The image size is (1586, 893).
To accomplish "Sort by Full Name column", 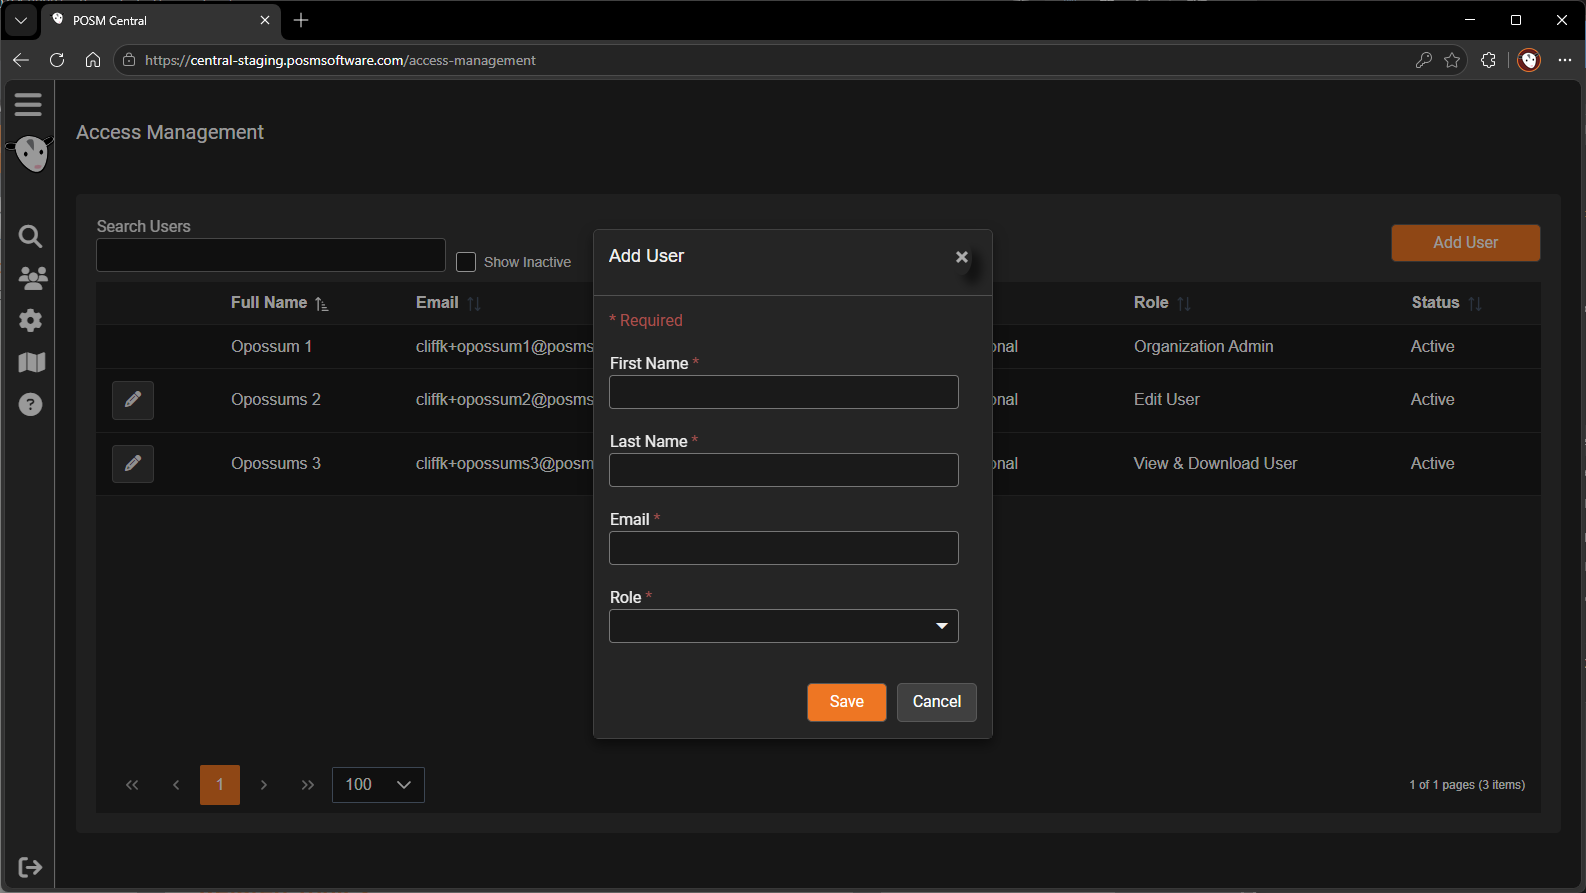I will 279,303.
